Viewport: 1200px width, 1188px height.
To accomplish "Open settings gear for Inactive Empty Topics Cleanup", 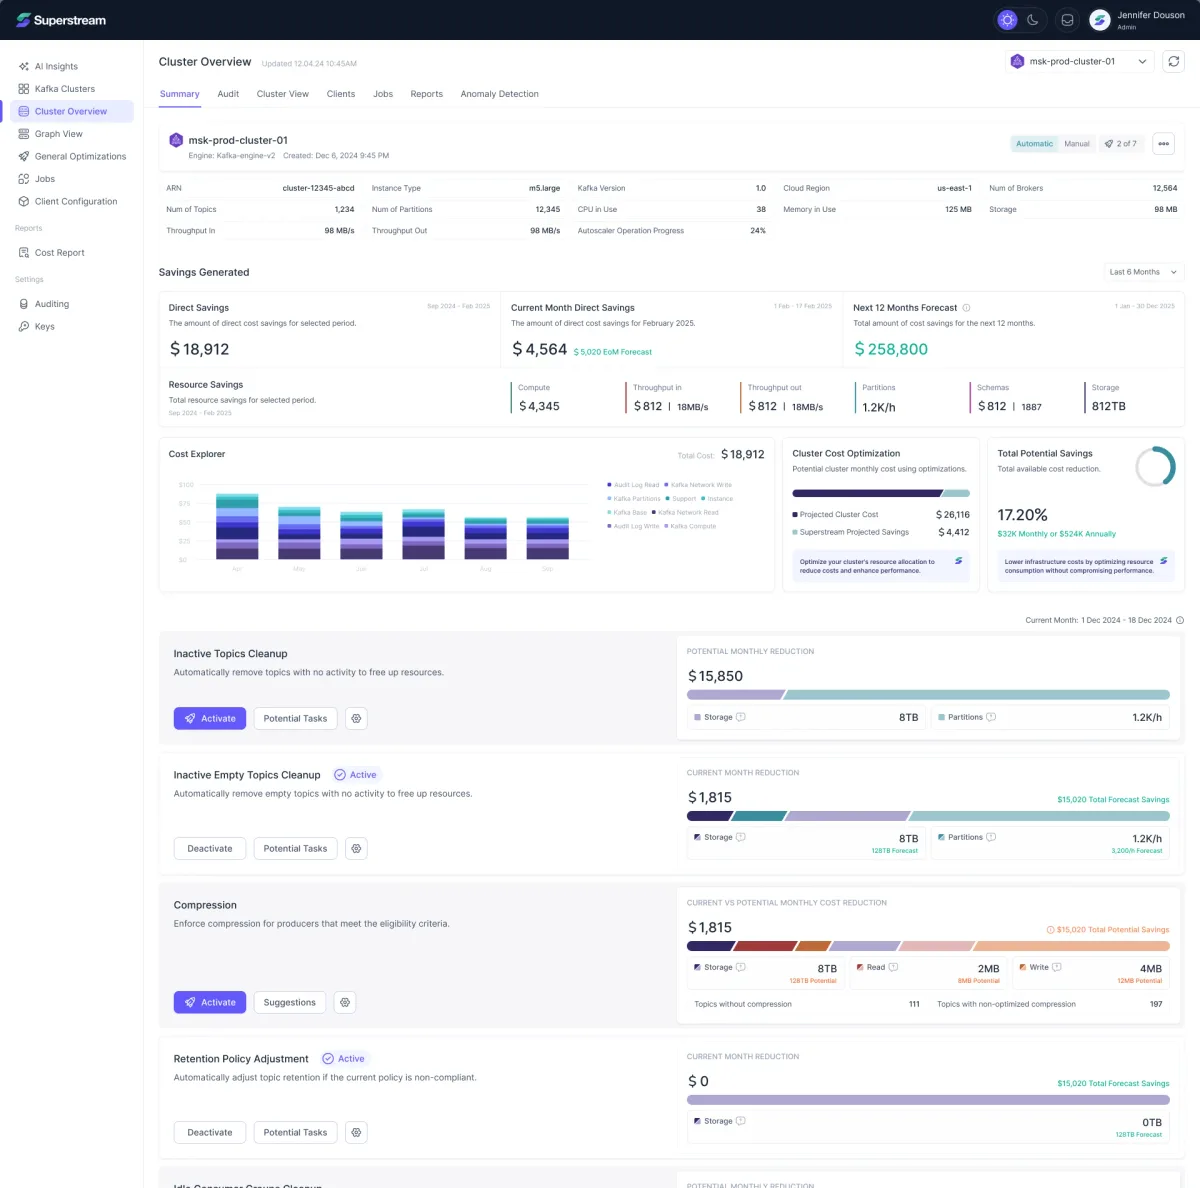I will click(x=357, y=848).
